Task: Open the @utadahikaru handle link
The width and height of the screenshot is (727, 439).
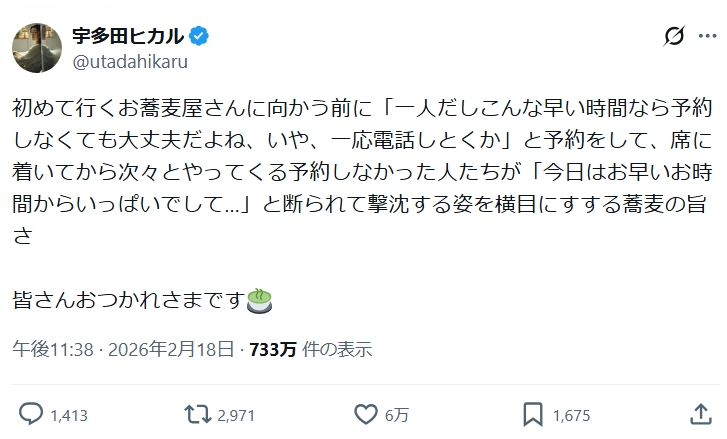Action: (130, 61)
